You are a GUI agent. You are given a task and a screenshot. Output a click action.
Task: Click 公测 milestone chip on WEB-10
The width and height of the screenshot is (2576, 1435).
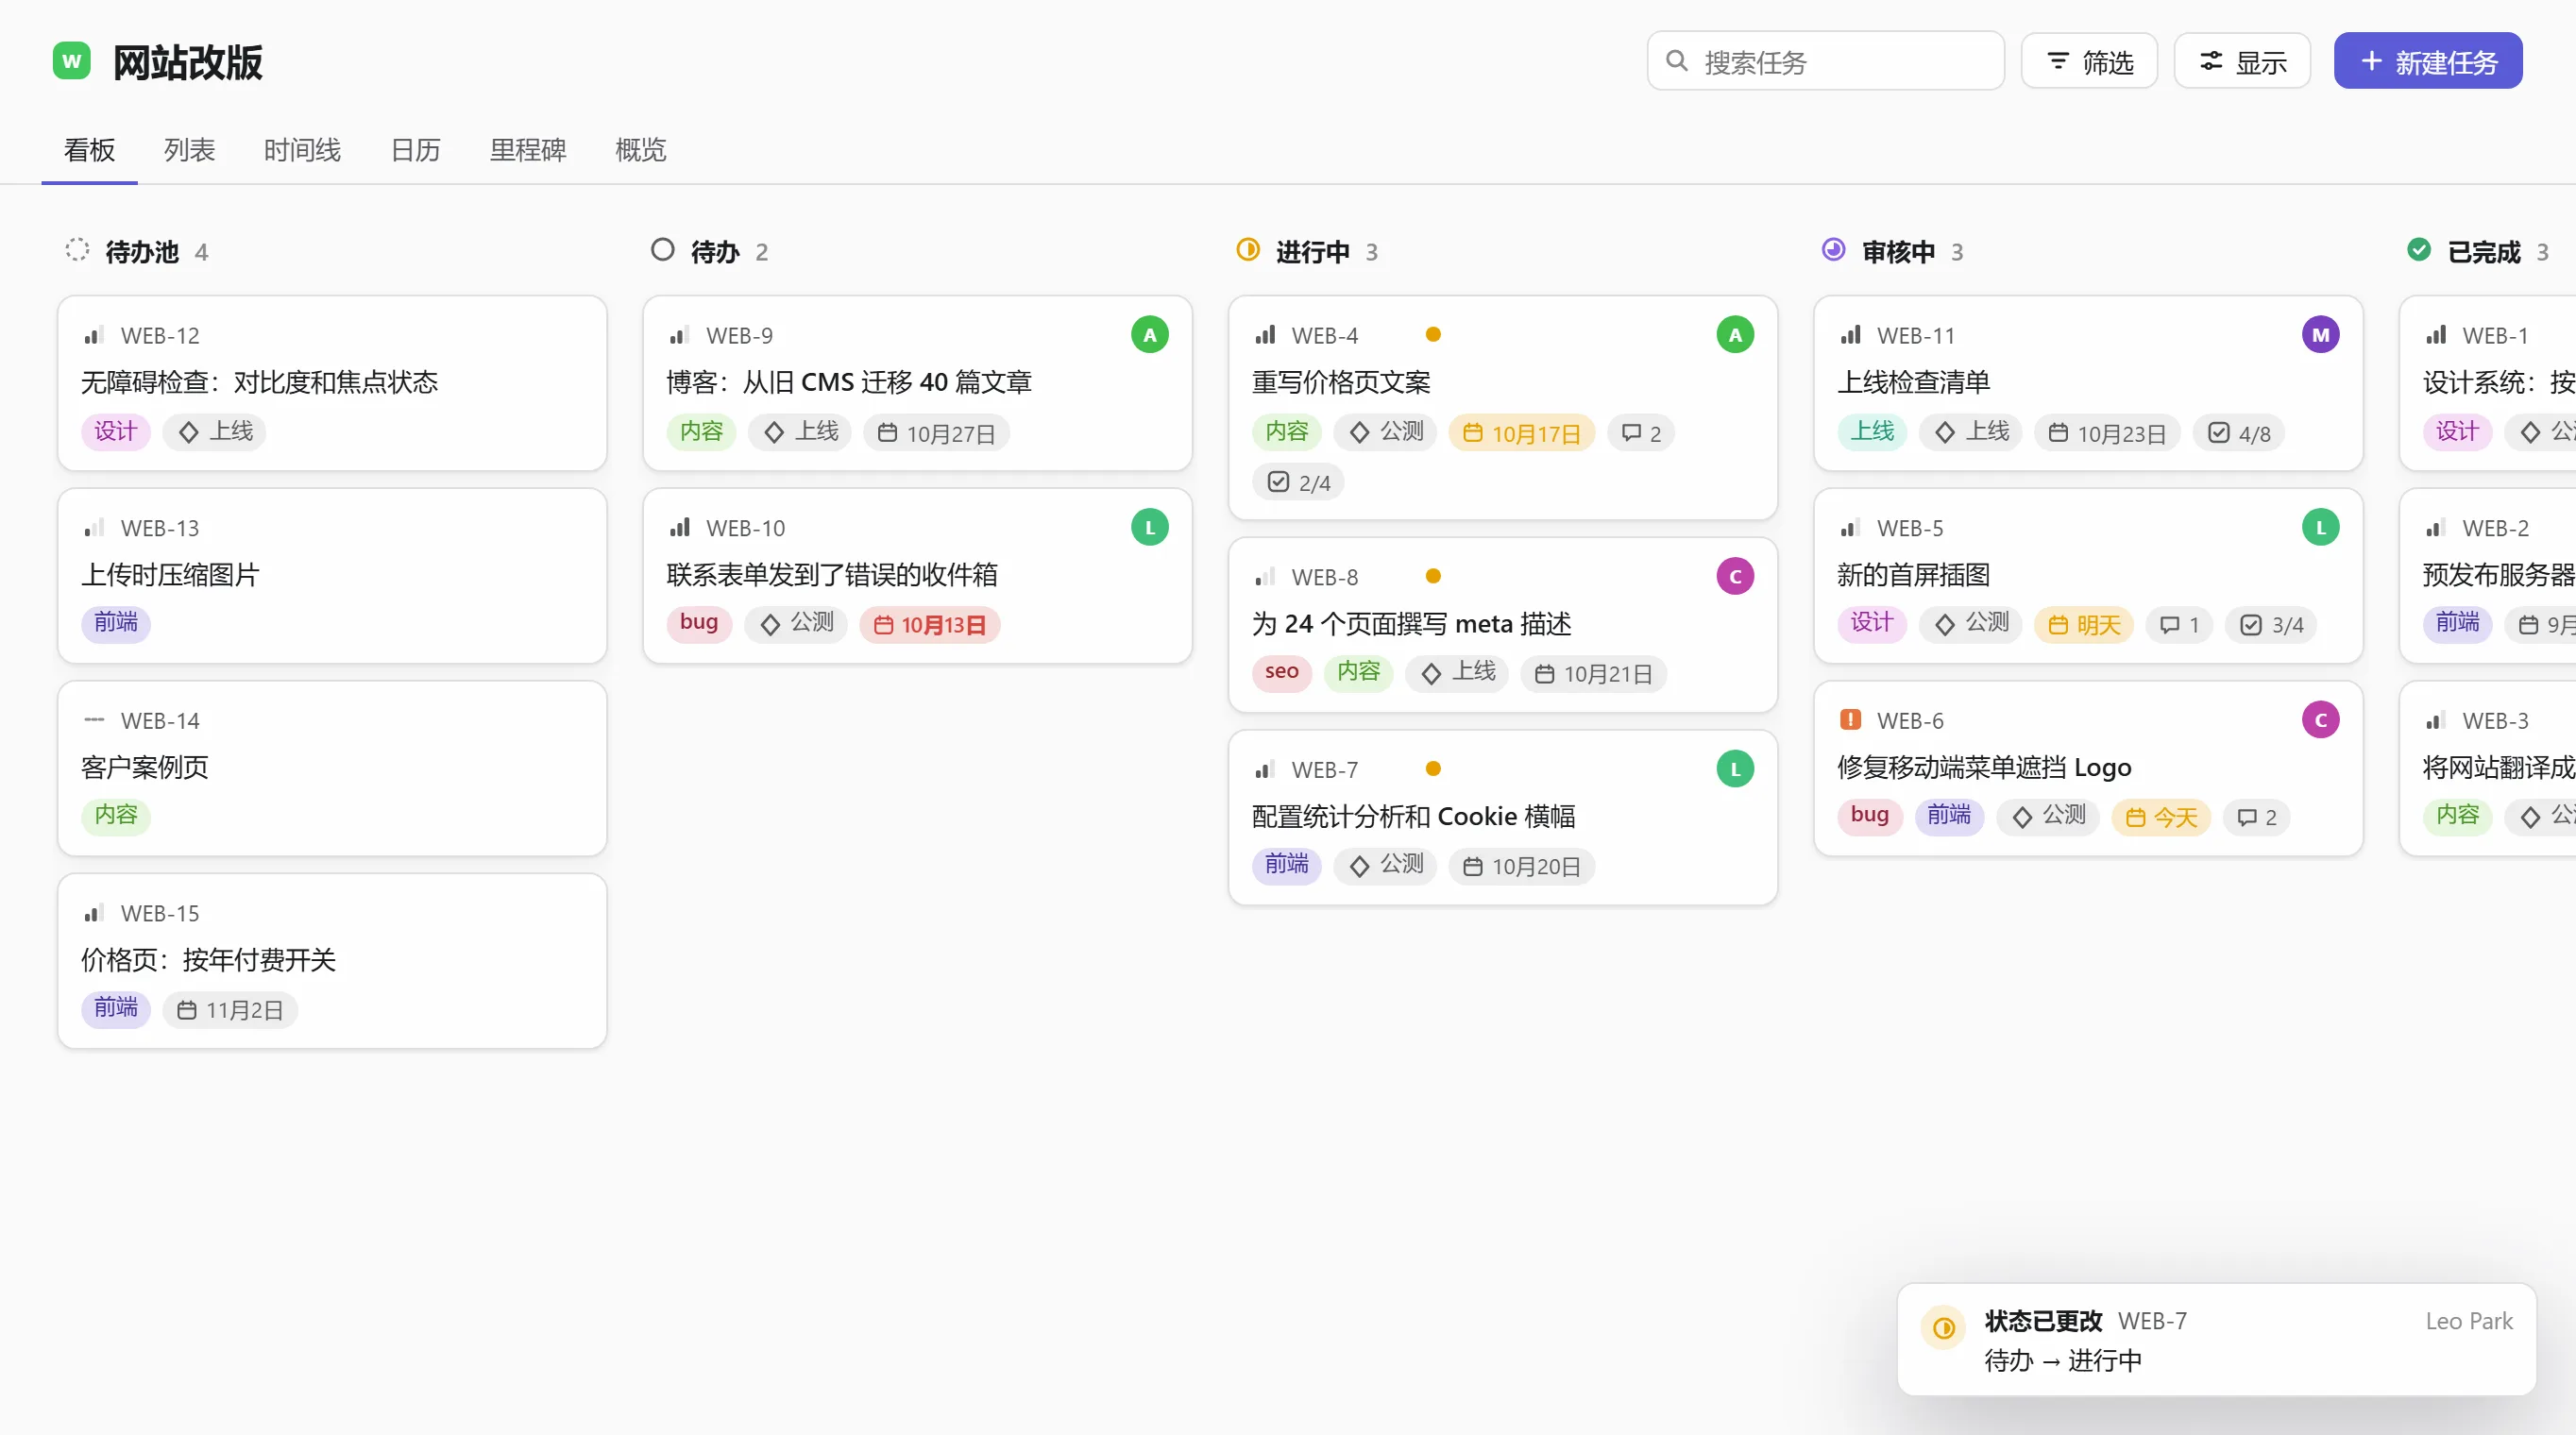[796, 624]
